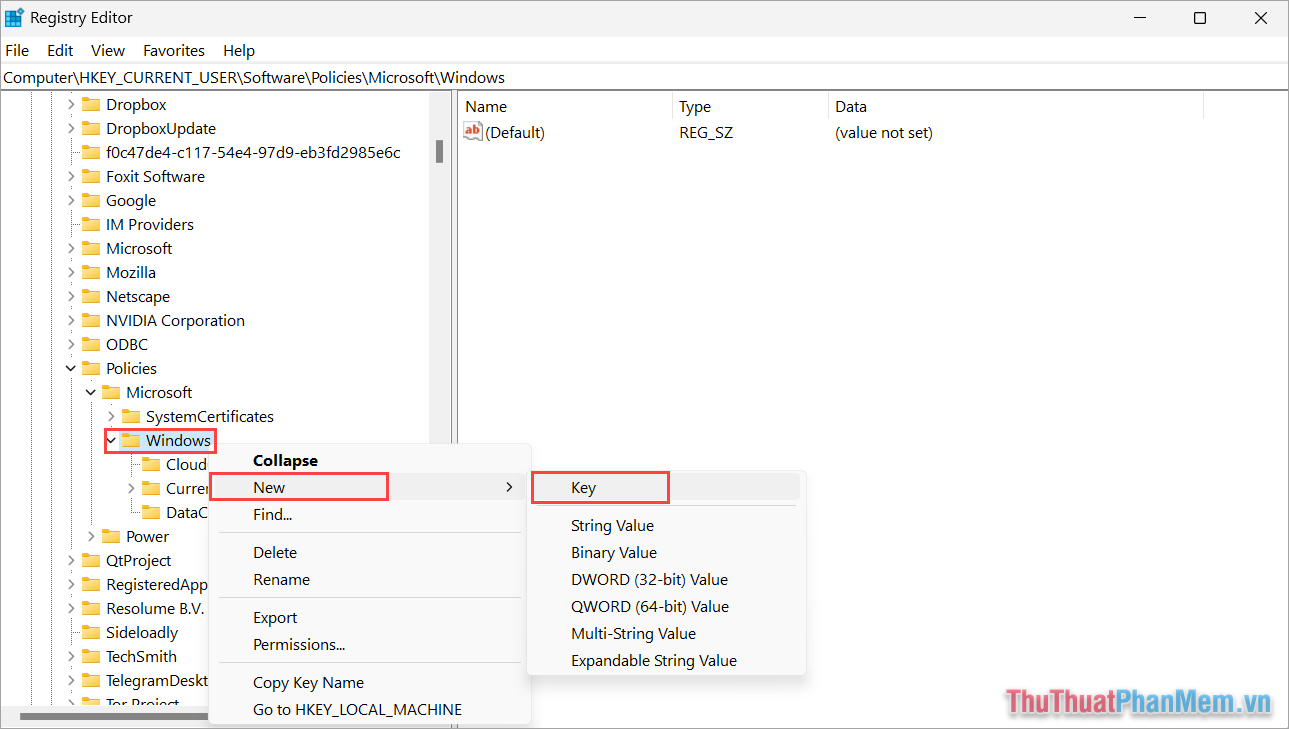
Task: Collapse the Policies key chevron
Action: tap(70, 368)
